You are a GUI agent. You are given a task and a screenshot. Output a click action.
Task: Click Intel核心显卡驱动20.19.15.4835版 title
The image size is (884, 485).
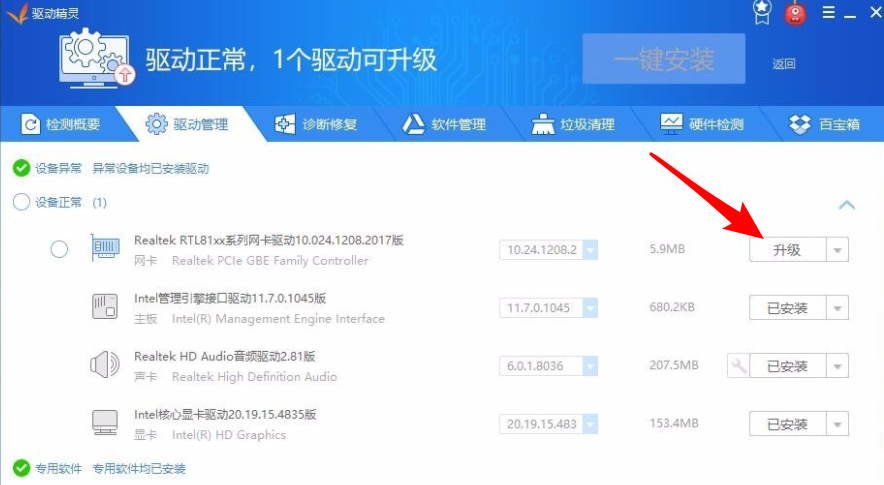[225, 415]
